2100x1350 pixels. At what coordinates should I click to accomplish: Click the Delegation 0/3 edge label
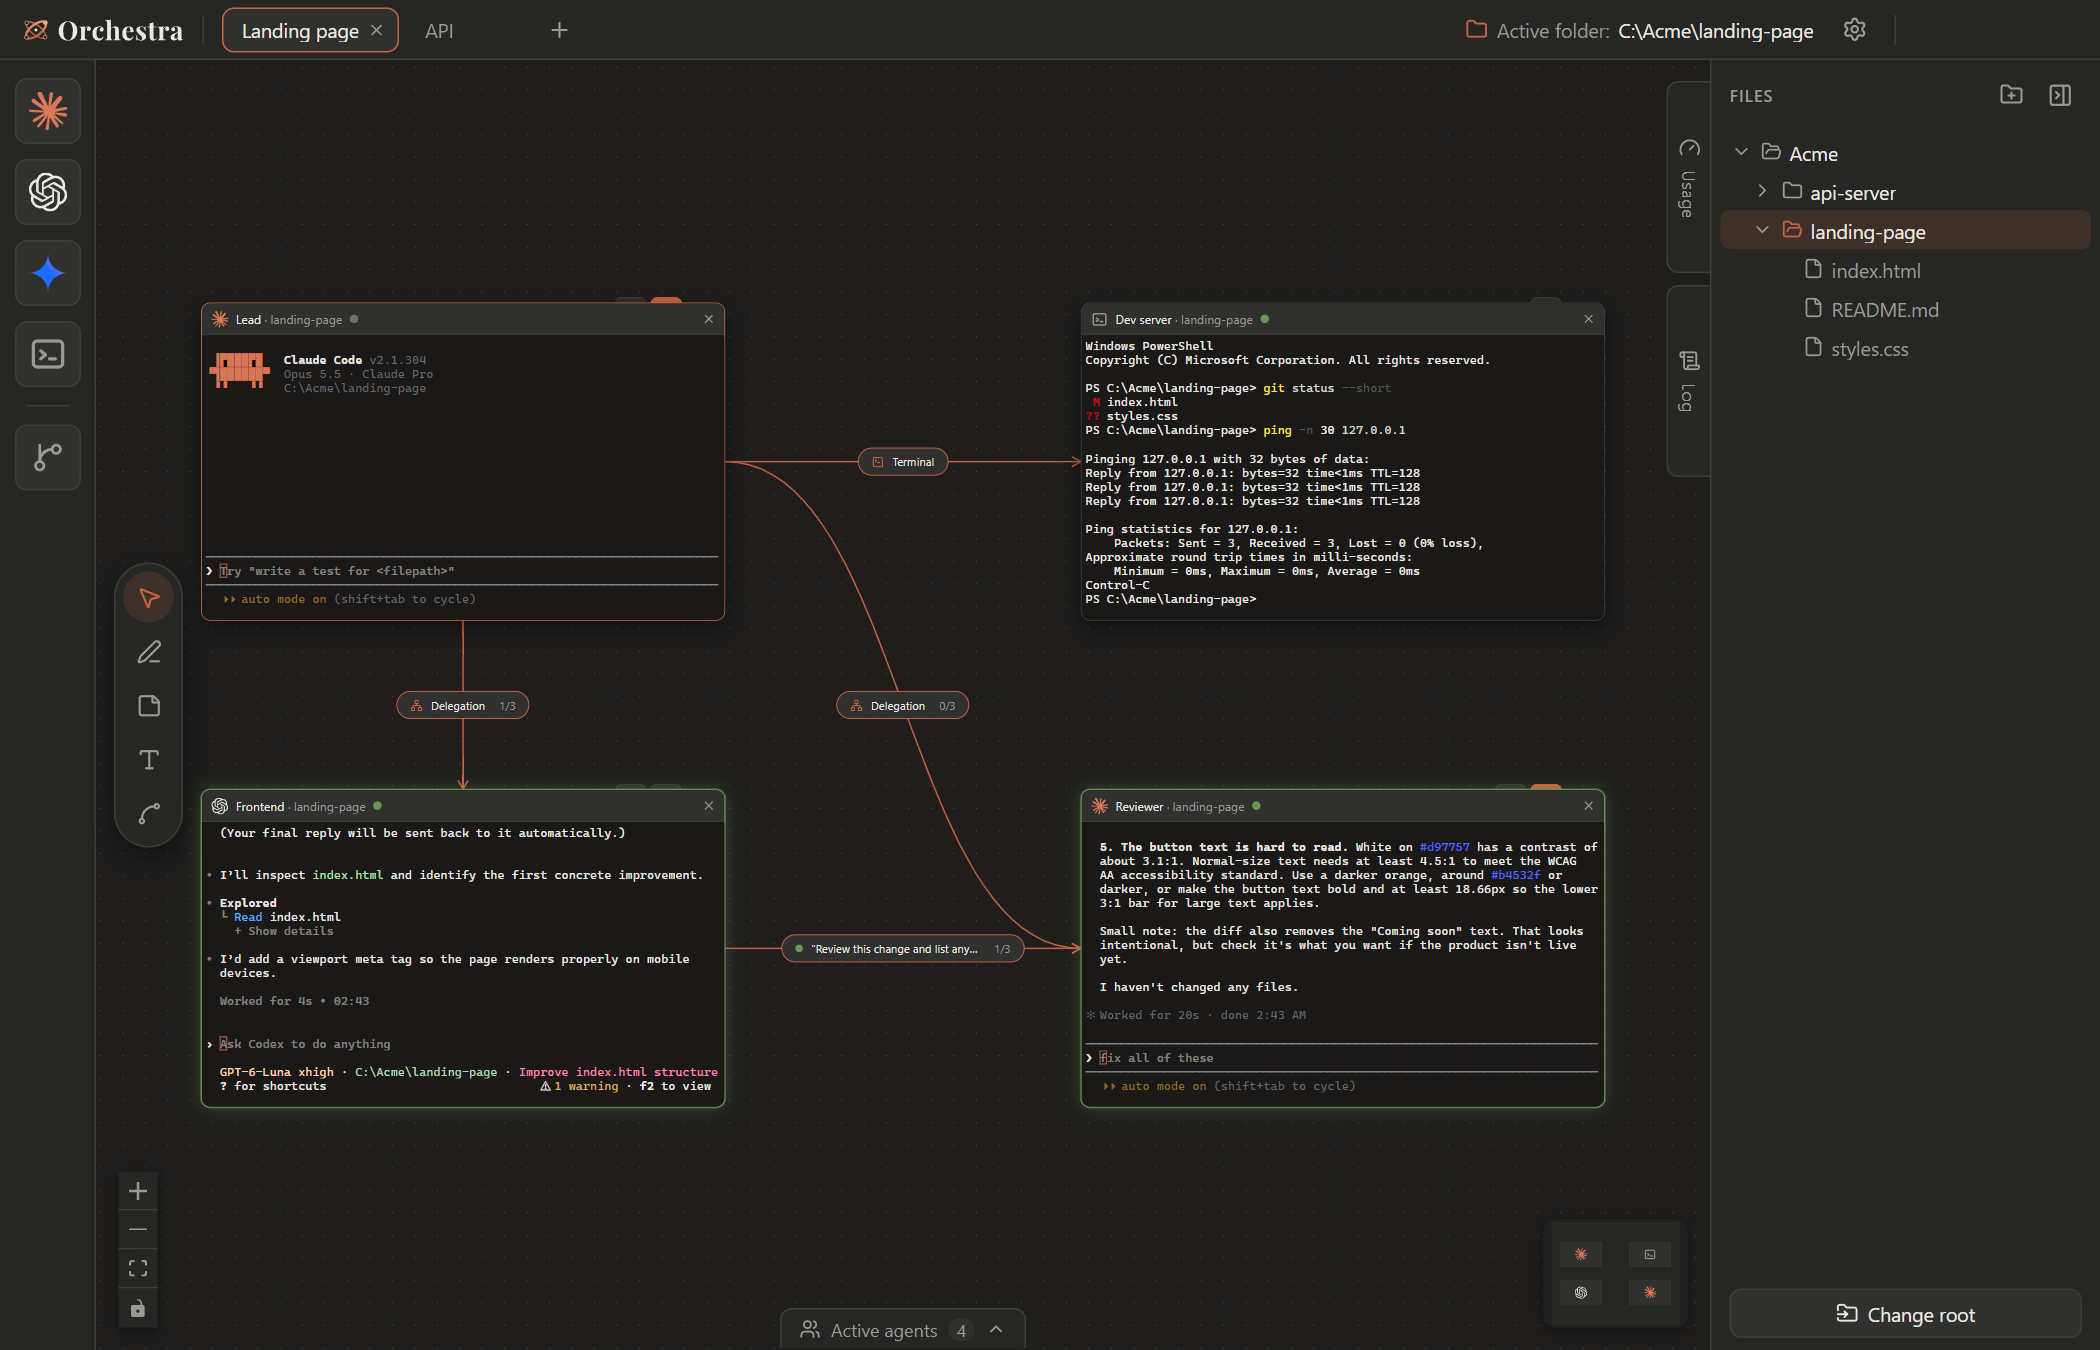[903, 706]
